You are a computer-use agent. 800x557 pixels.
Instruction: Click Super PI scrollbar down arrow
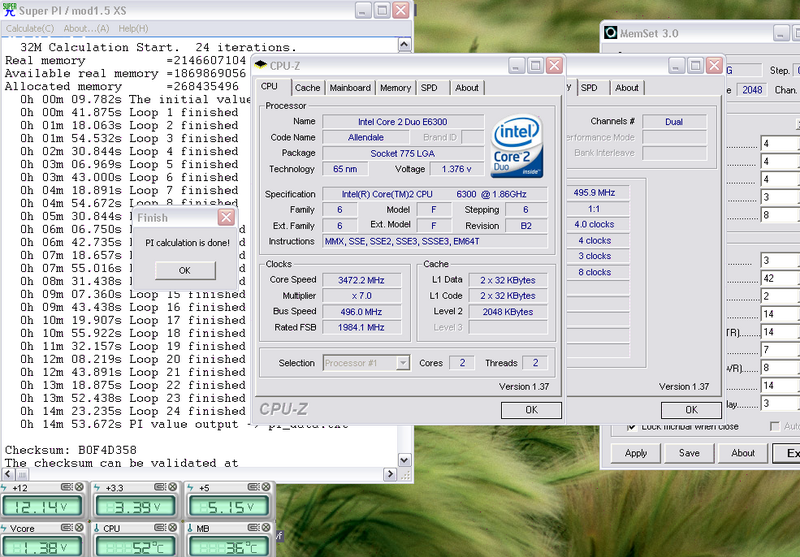(x=404, y=460)
